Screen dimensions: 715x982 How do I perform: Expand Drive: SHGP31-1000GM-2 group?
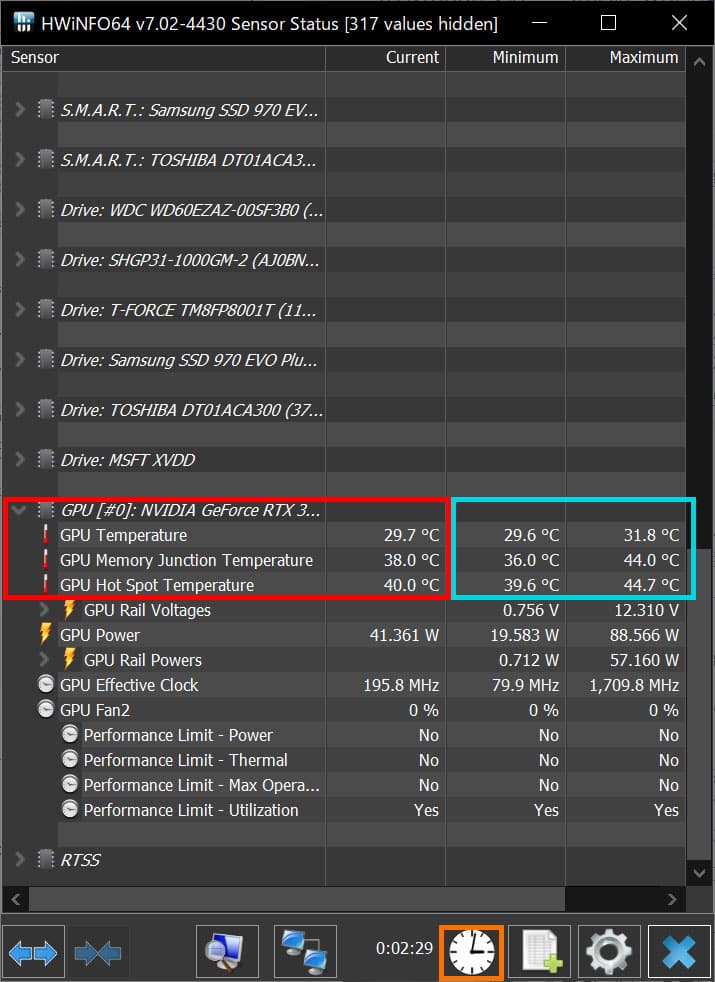(20, 259)
